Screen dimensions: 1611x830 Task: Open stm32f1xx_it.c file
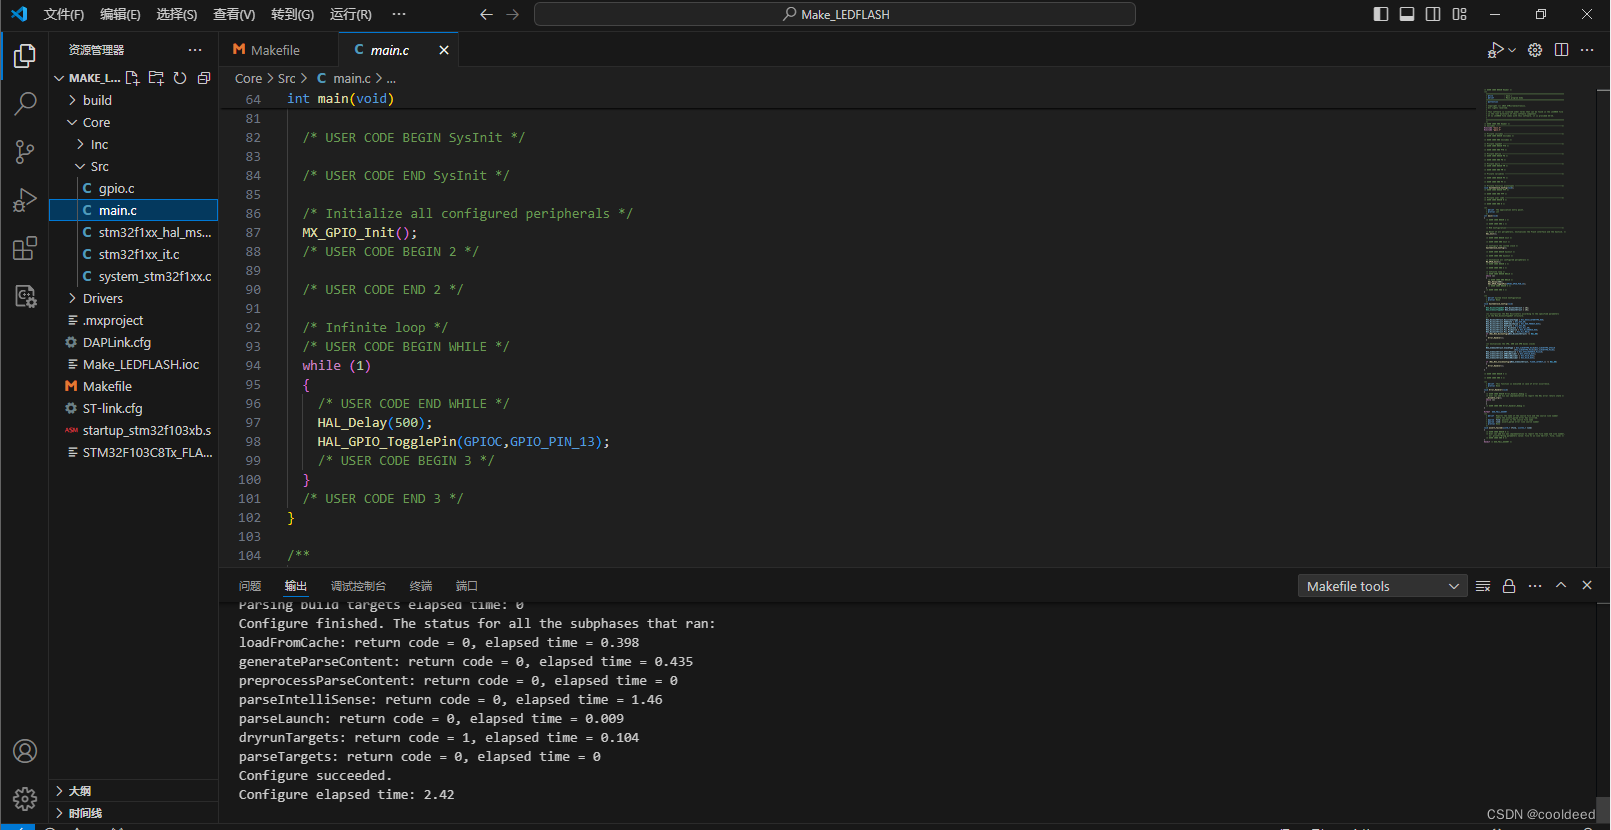134,254
